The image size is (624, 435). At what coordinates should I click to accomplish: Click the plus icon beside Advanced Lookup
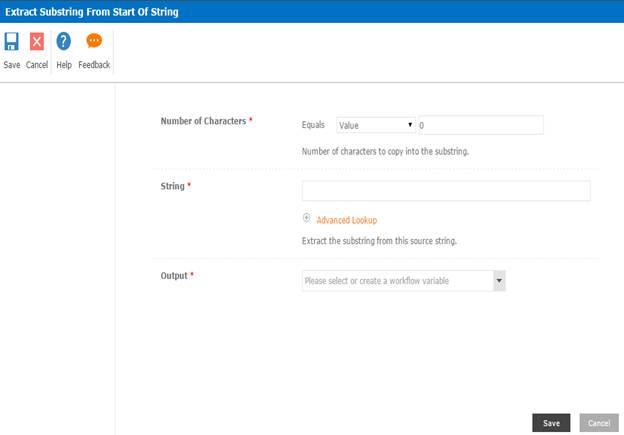(x=306, y=219)
